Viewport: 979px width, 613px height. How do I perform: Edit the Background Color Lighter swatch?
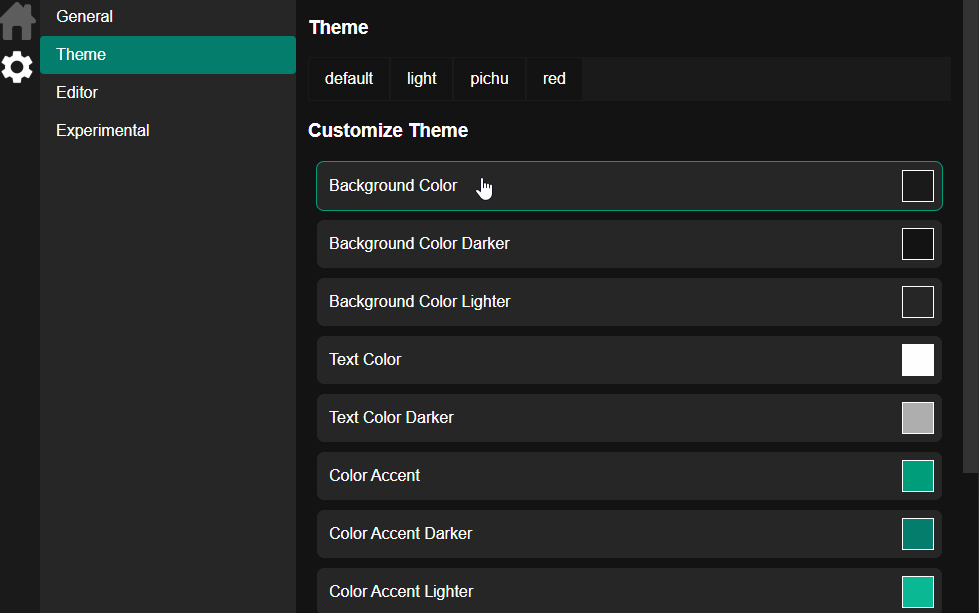point(917,302)
